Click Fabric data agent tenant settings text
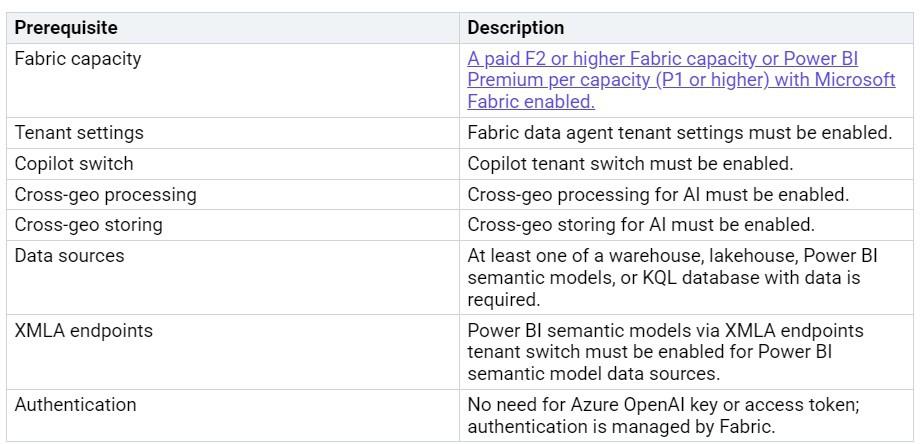Screen dimensions: 921x444 [679, 132]
